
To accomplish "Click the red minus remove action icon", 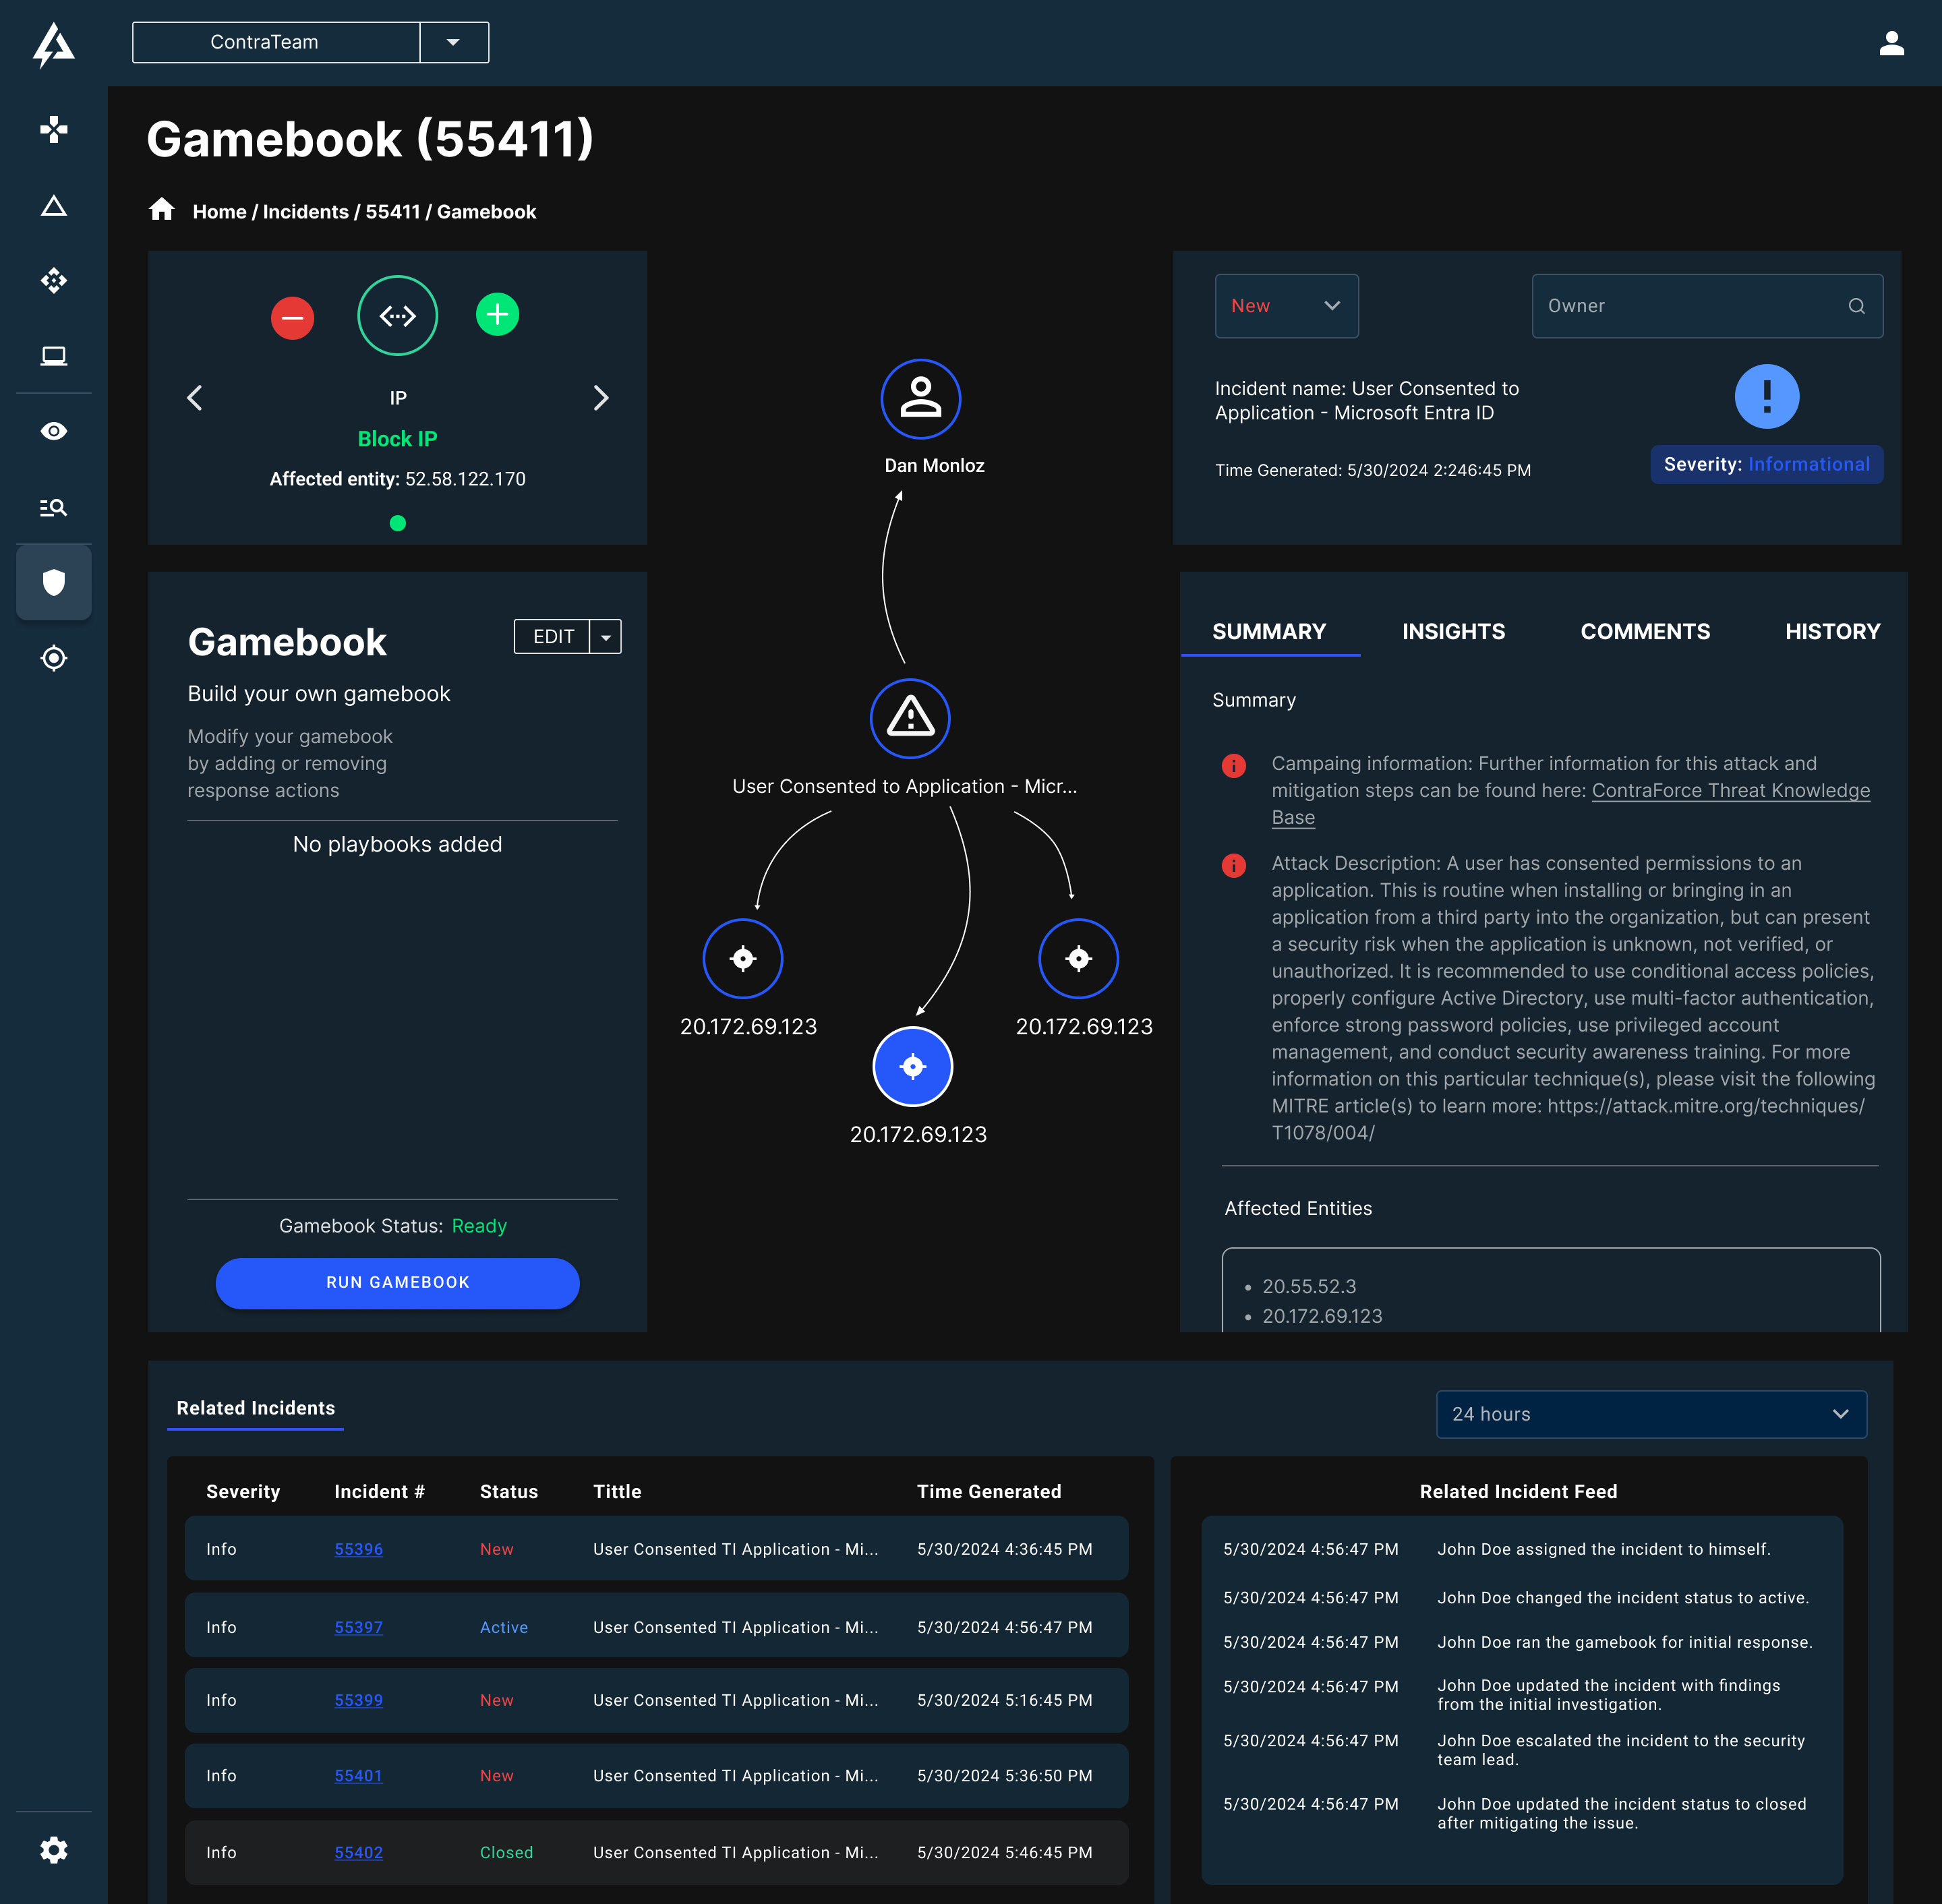I will point(292,318).
